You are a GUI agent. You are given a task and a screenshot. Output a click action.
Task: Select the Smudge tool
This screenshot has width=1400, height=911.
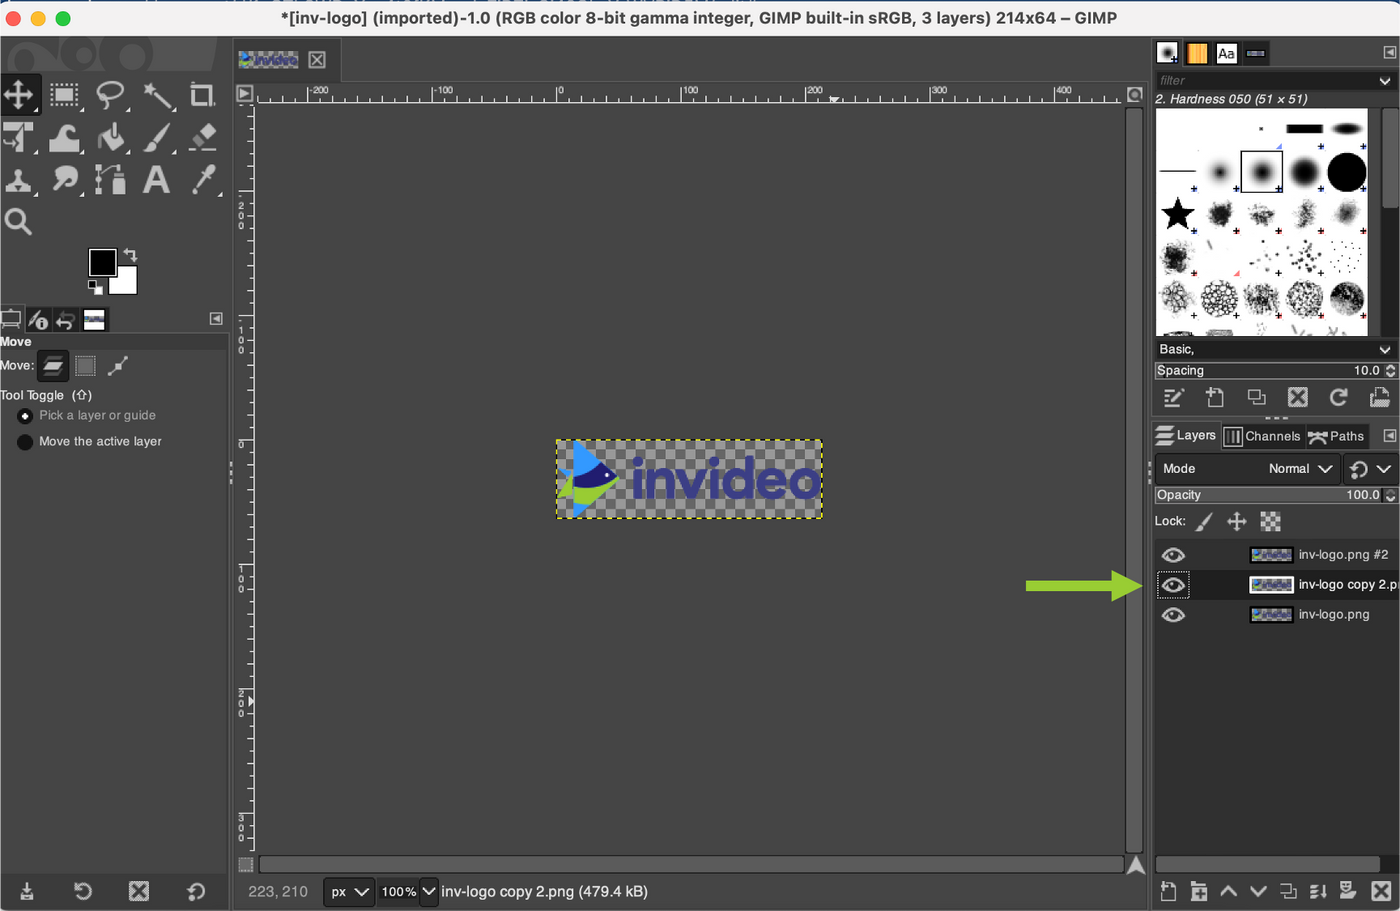(65, 180)
